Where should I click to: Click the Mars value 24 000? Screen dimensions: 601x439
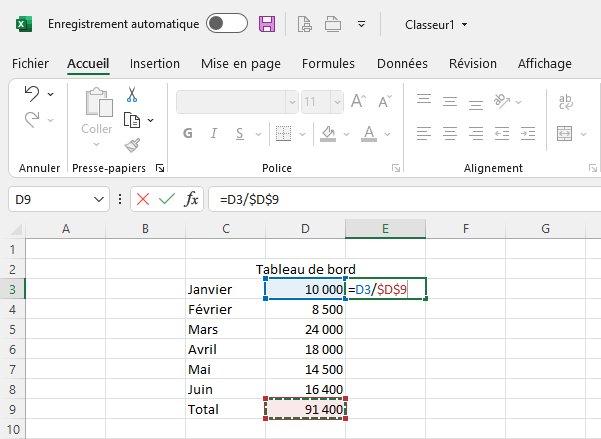tap(305, 329)
